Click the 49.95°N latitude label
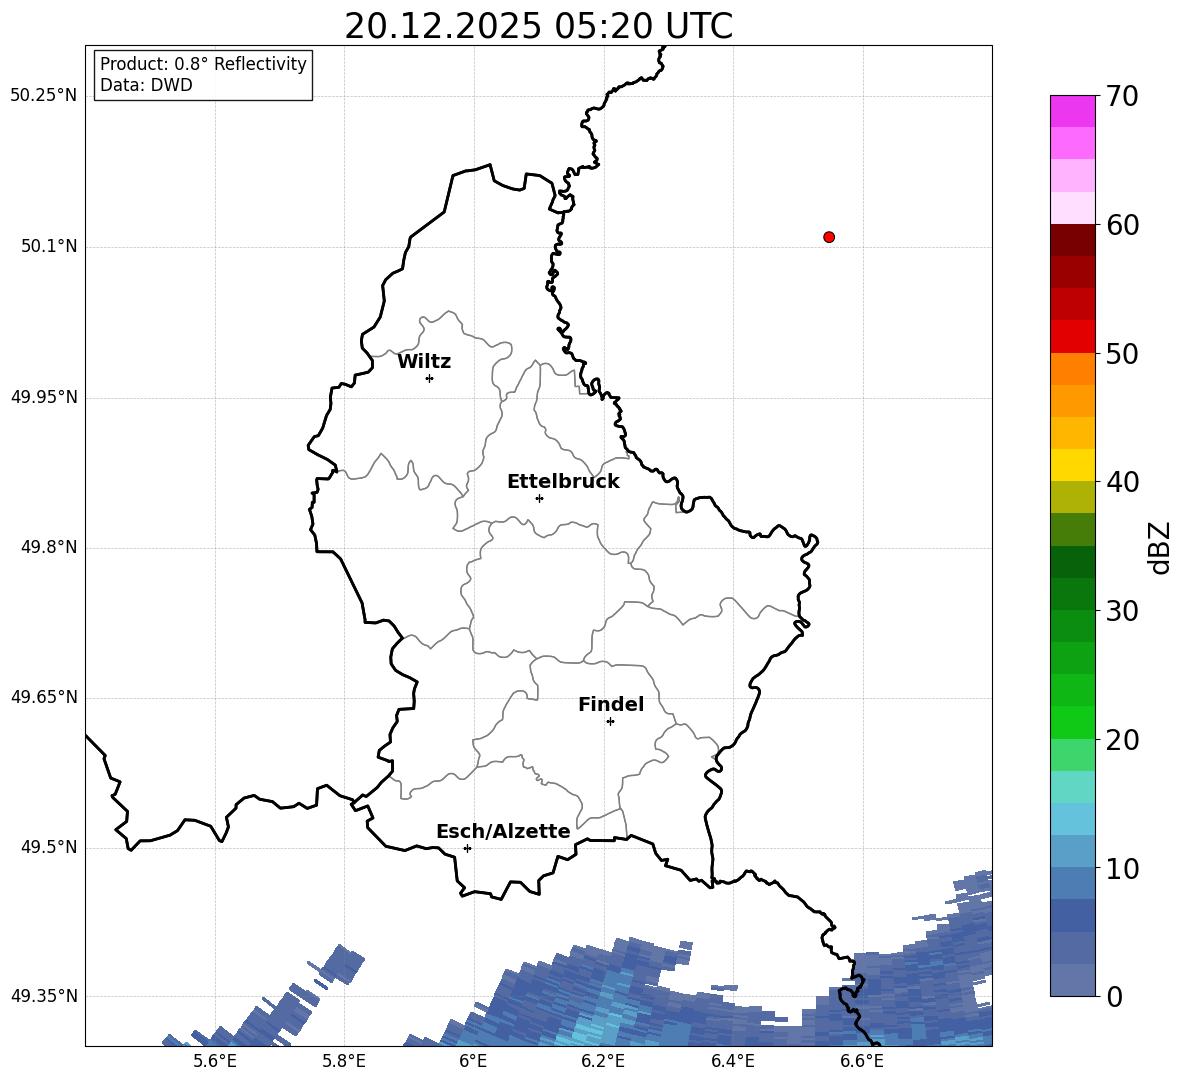 [x=44, y=397]
